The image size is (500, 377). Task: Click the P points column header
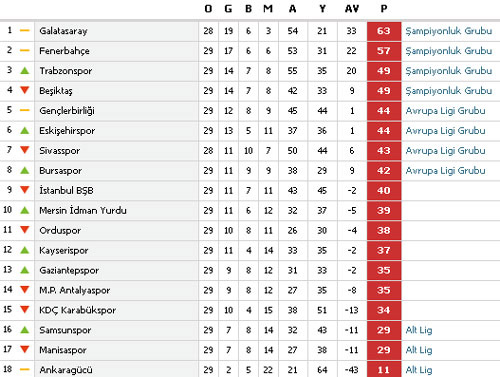tap(384, 9)
